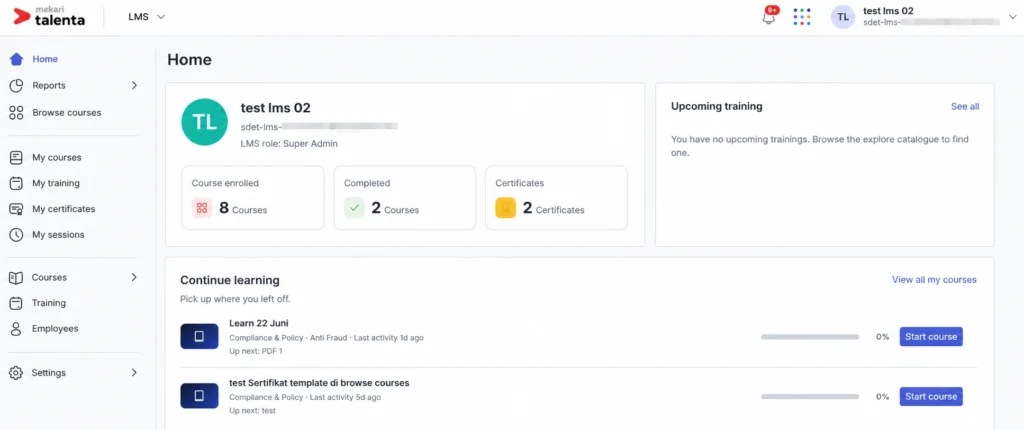
Task: Expand the Settings submenu chevron
Action: [134, 372]
